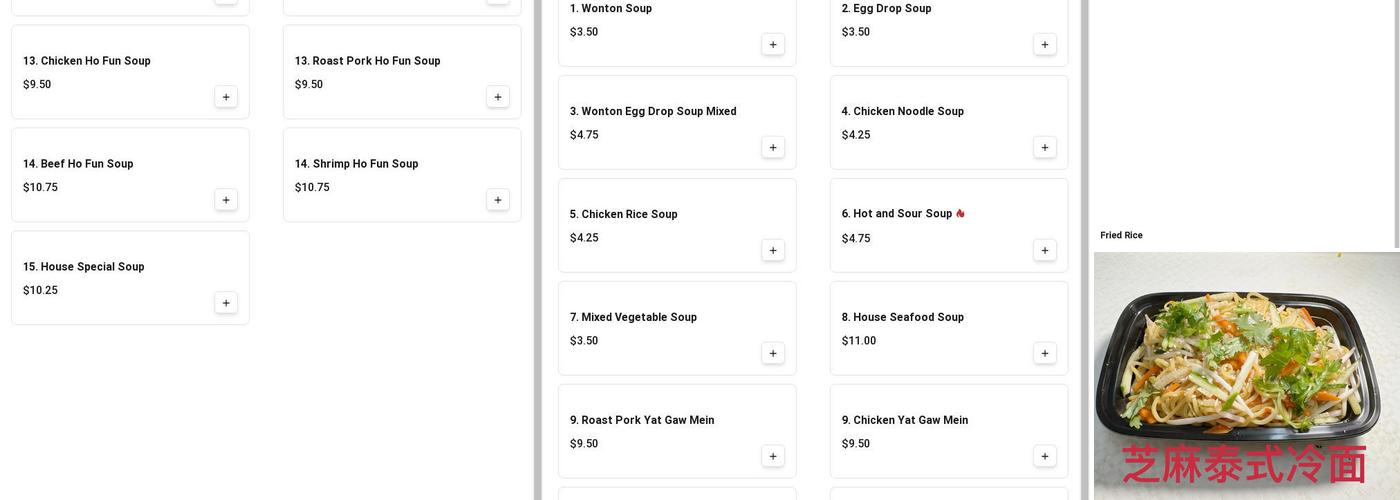
Task: Add Roast Pork Yat Gaw Mein
Action: click(x=773, y=457)
